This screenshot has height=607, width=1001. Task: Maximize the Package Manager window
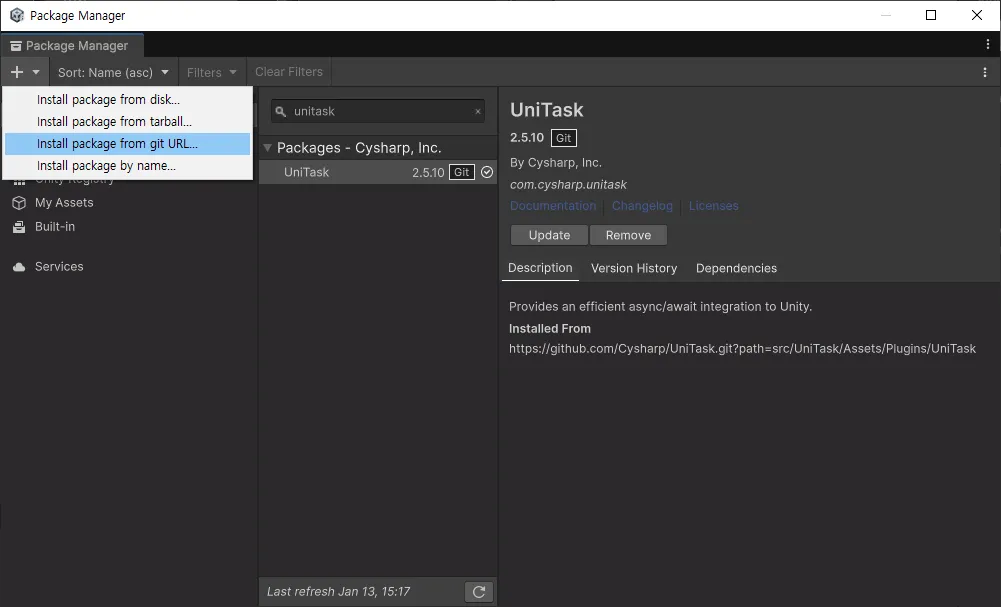coord(931,15)
